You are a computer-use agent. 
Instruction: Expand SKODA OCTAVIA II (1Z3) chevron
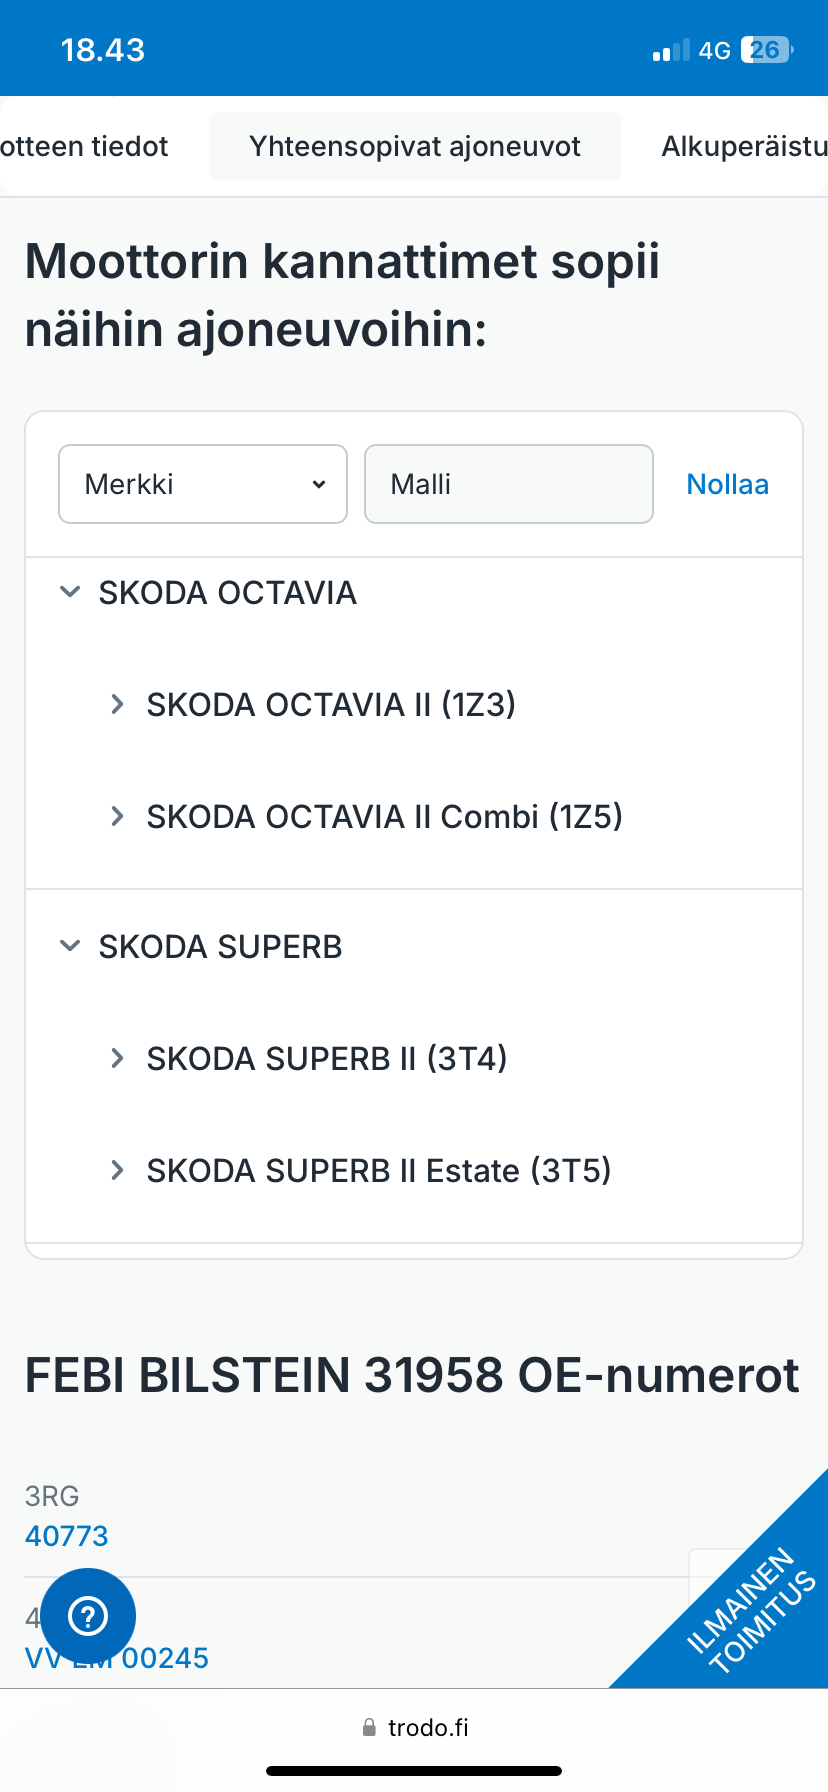point(118,704)
